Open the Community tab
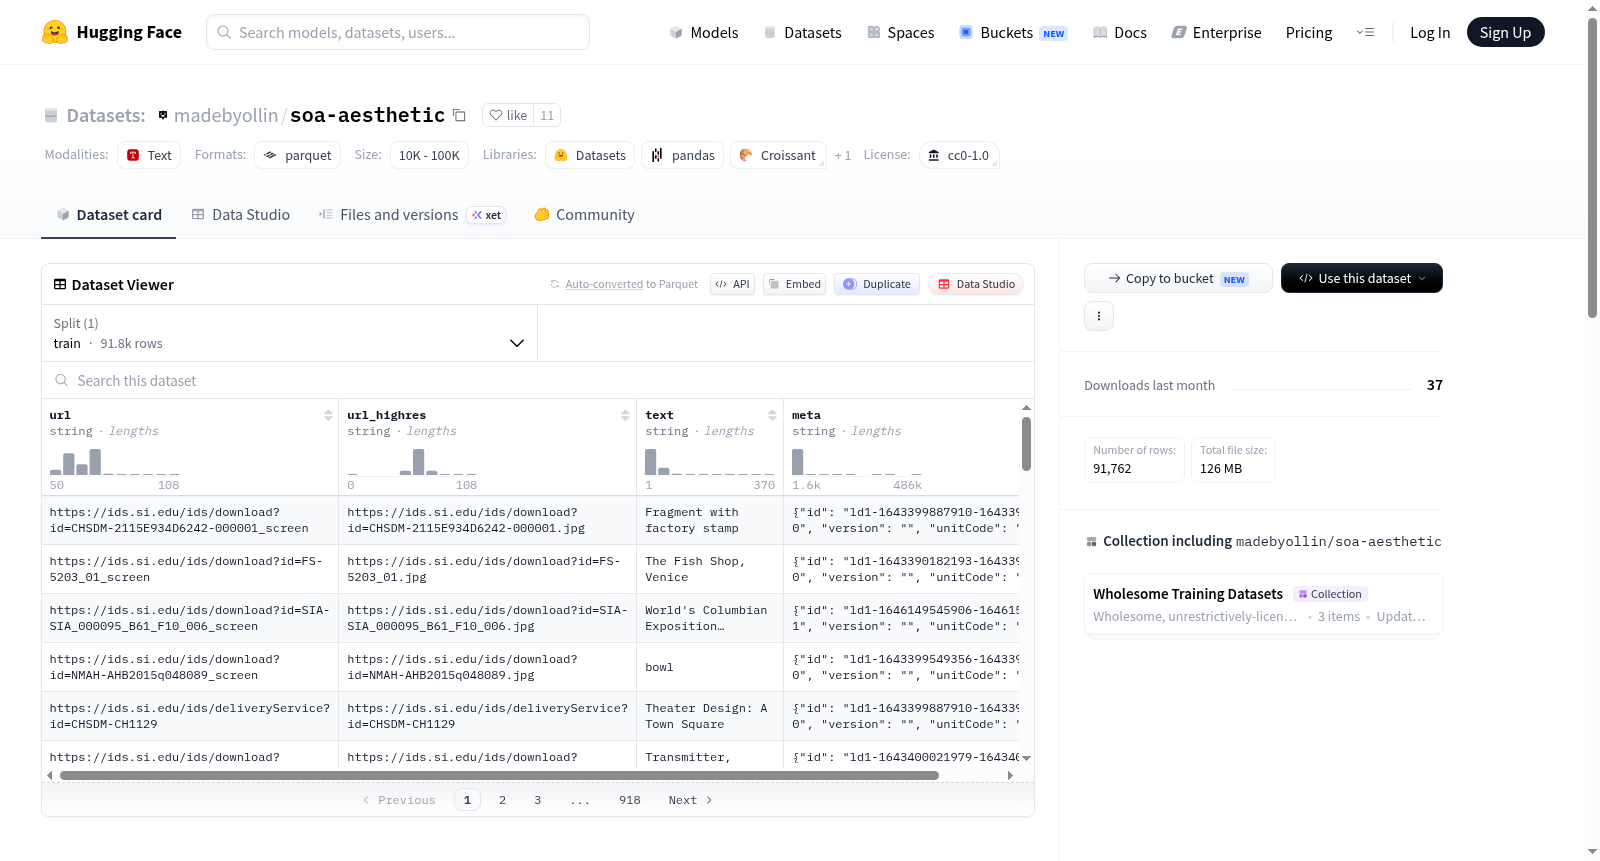This screenshot has width=1600, height=861. 584,214
